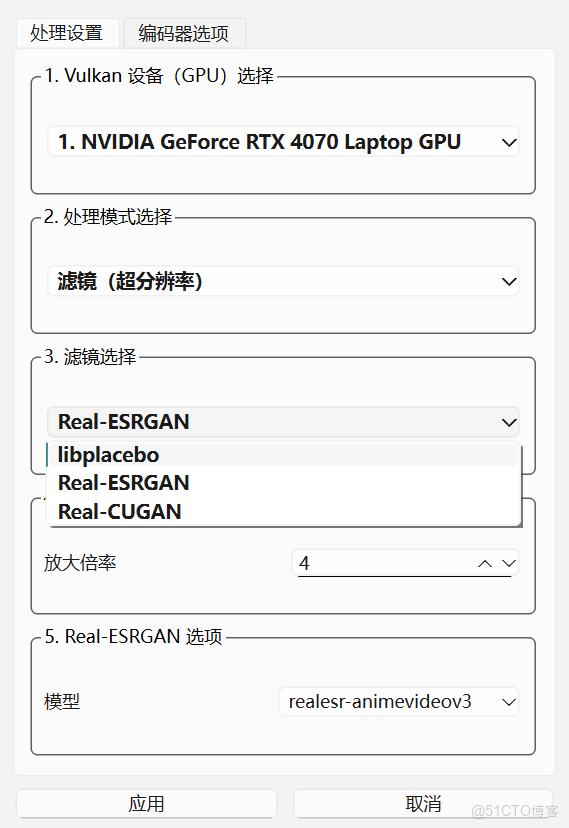Click the '1. Vulkan 设备（GPU）选择' heading
569x828 pixels.
159,76
